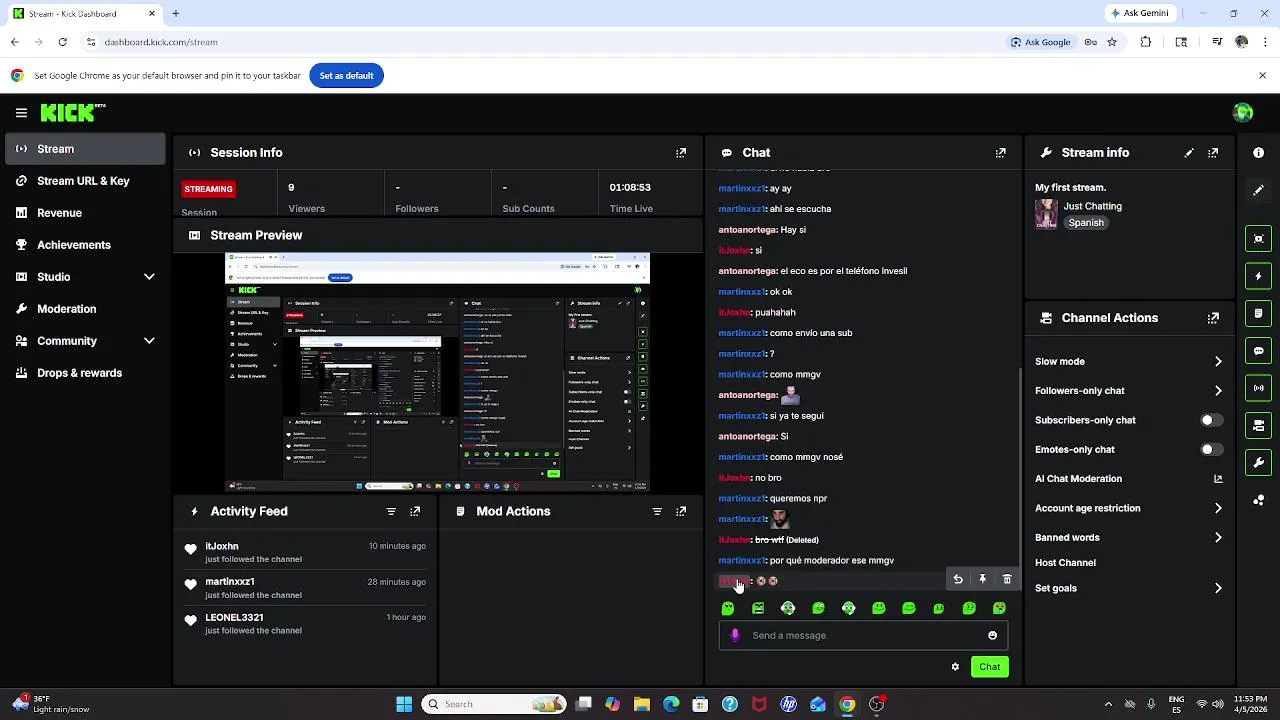Open Host Channel action
Screen dimensions: 1280x720
pyautogui.click(x=1065, y=563)
